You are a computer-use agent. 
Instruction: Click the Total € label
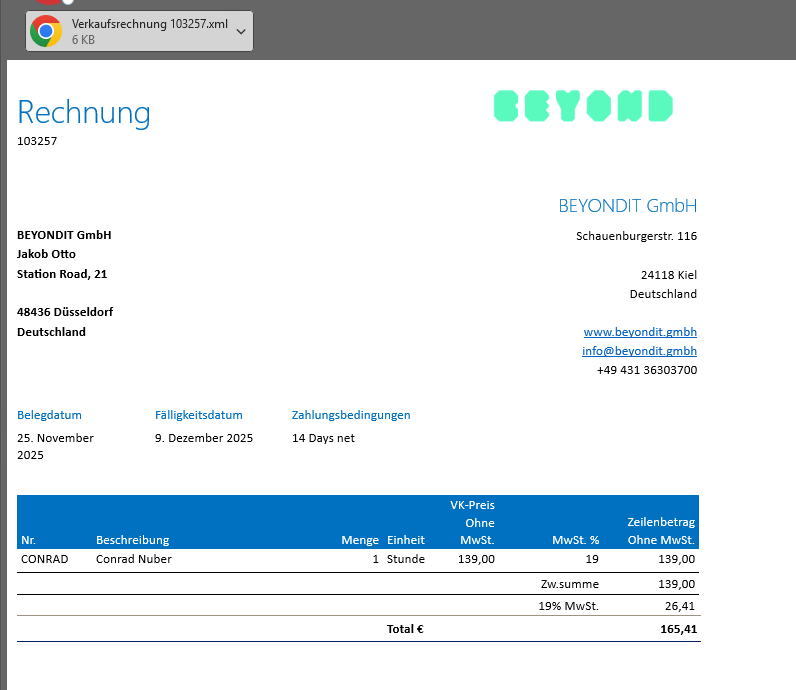(405, 629)
